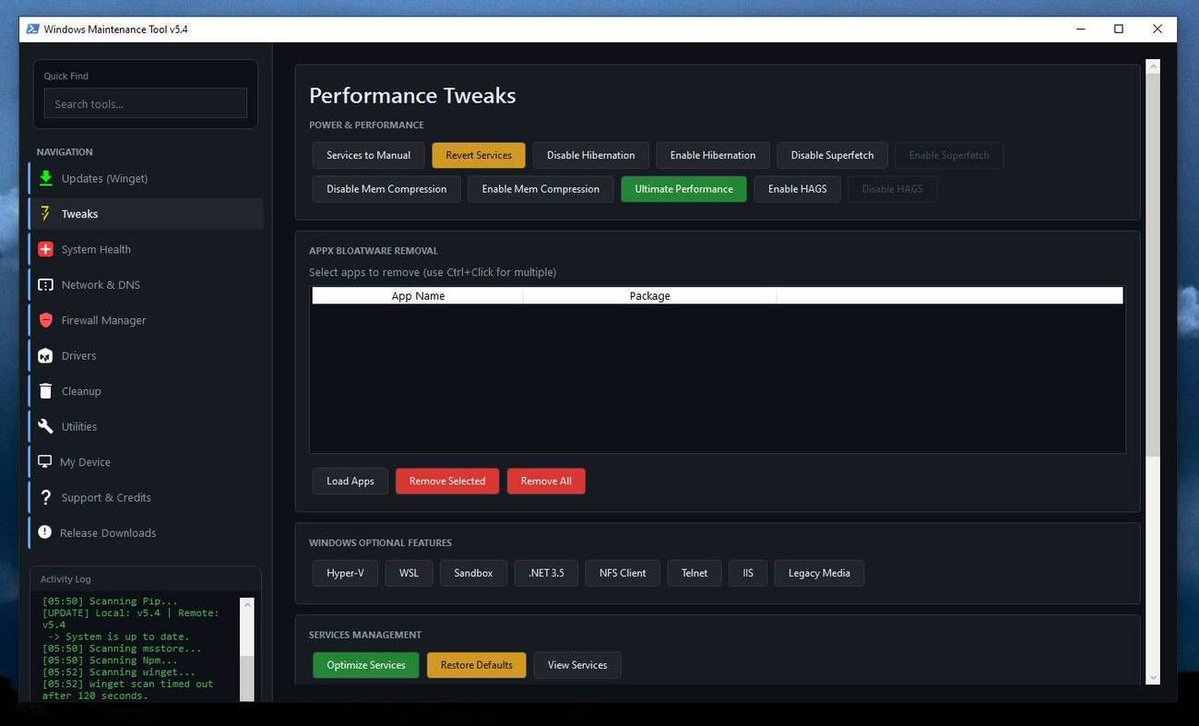
Task: Click the Drivers chip icon
Action: tap(46, 356)
